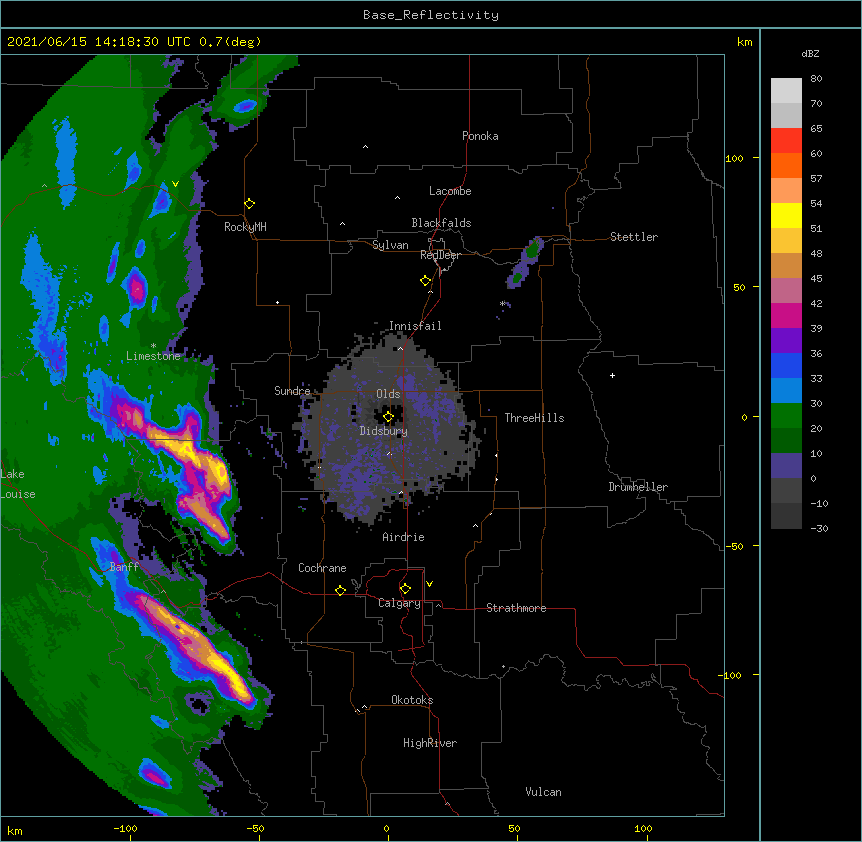Click the 100 tick label on the vertical axis
The image size is (862, 842).
tap(734, 158)
